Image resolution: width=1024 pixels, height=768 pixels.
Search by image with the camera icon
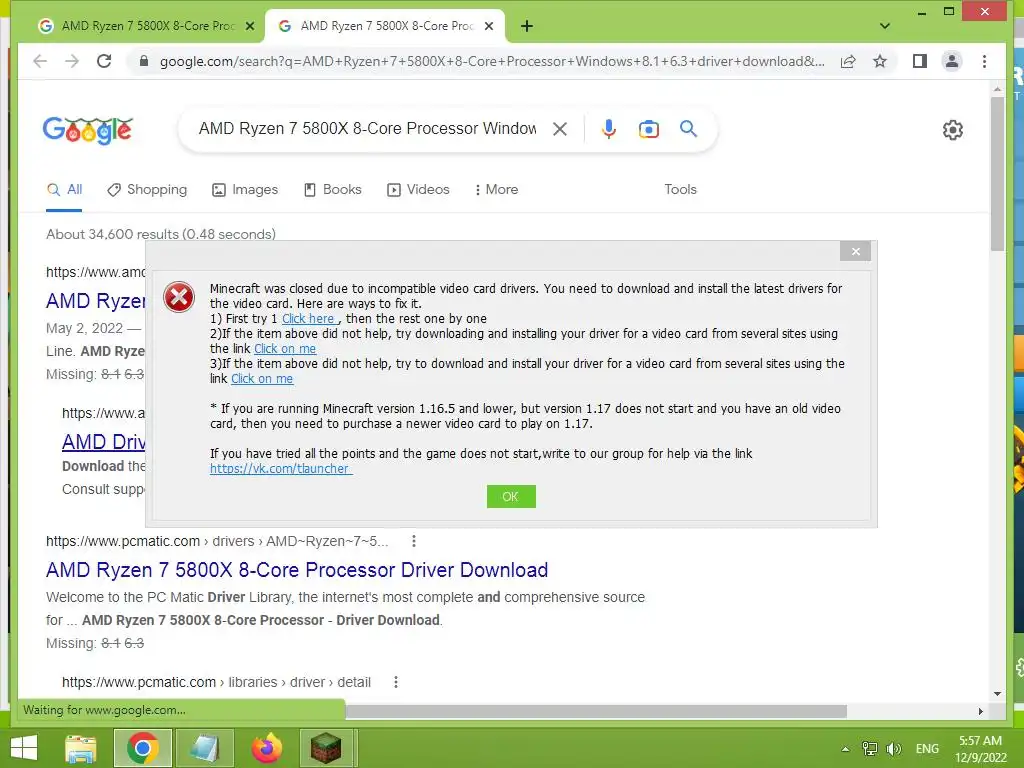[x=648, y=129]
